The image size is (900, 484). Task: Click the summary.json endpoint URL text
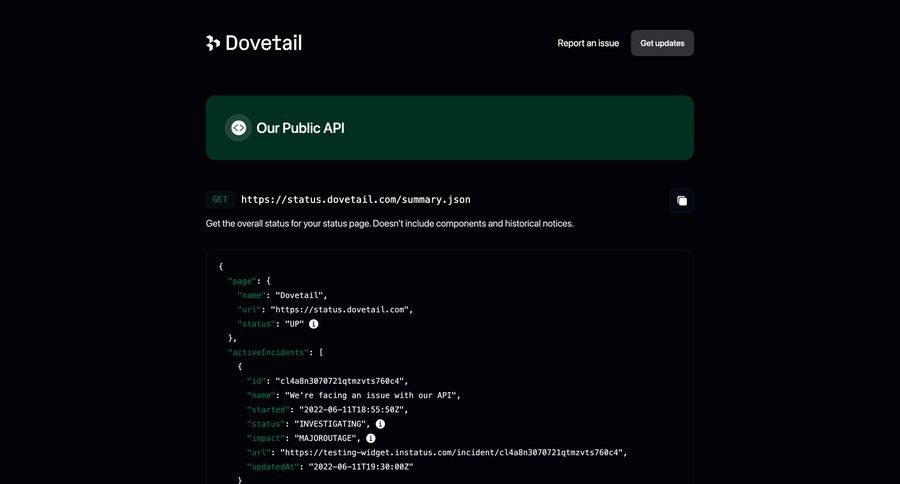356,199
